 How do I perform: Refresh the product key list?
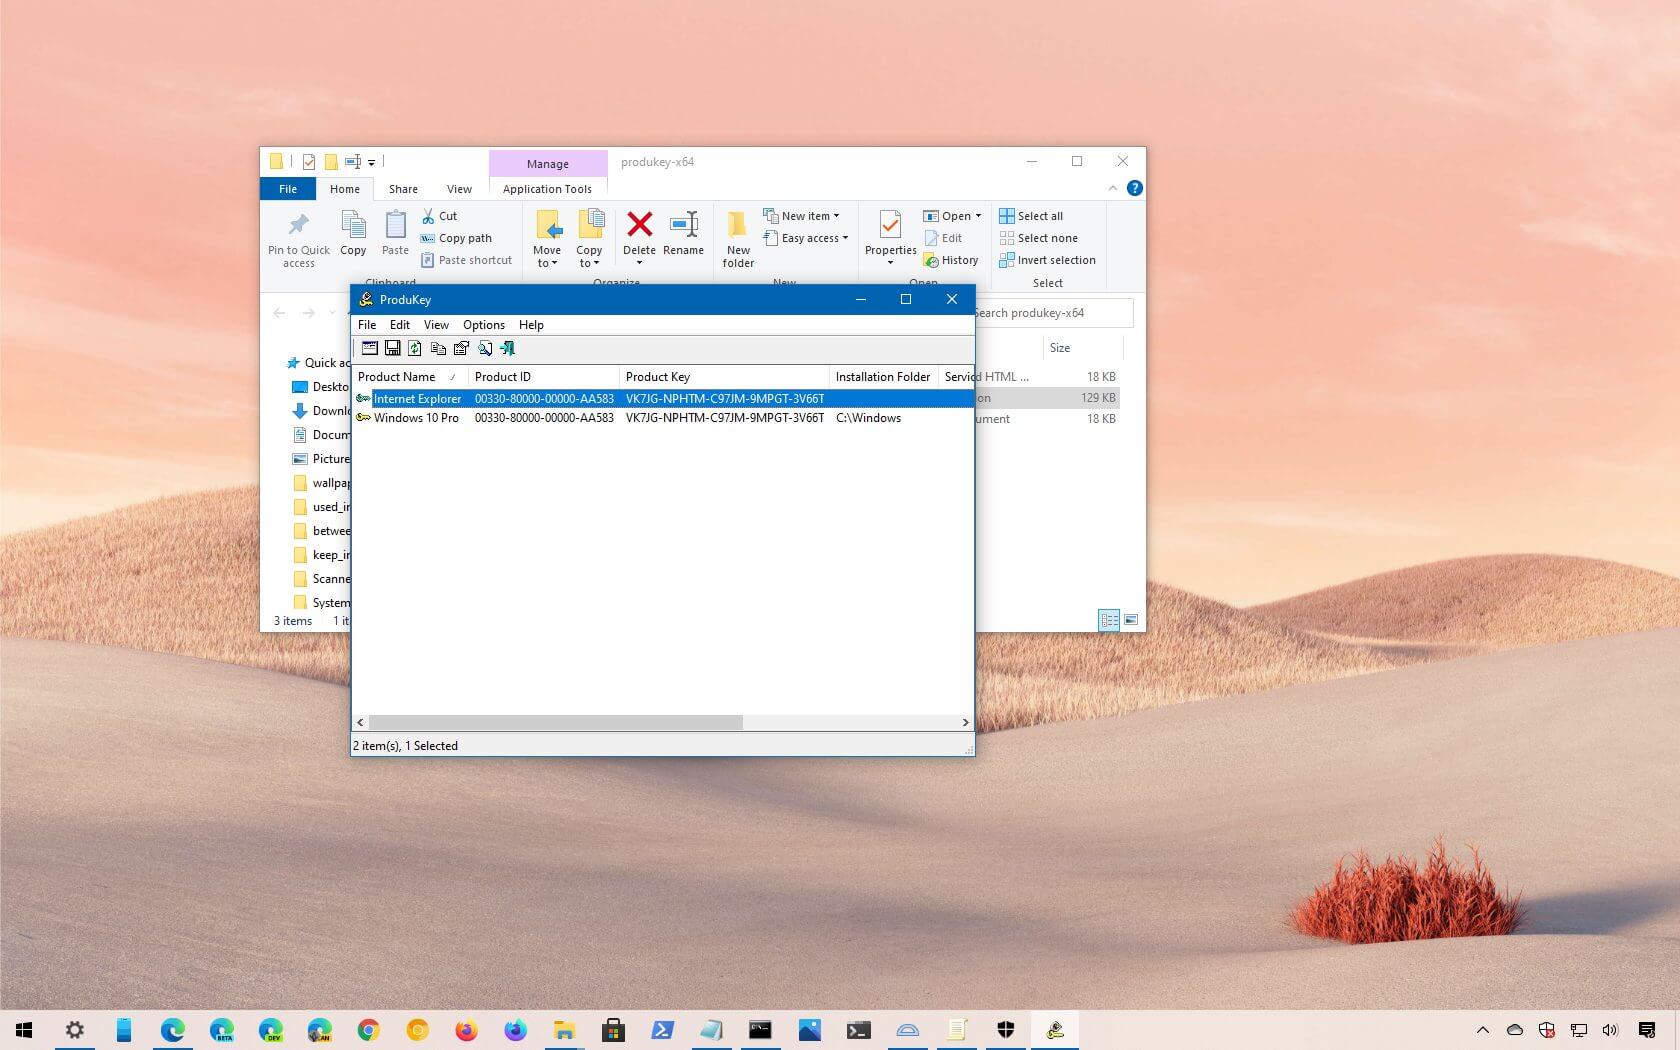[x=415, y=348]
